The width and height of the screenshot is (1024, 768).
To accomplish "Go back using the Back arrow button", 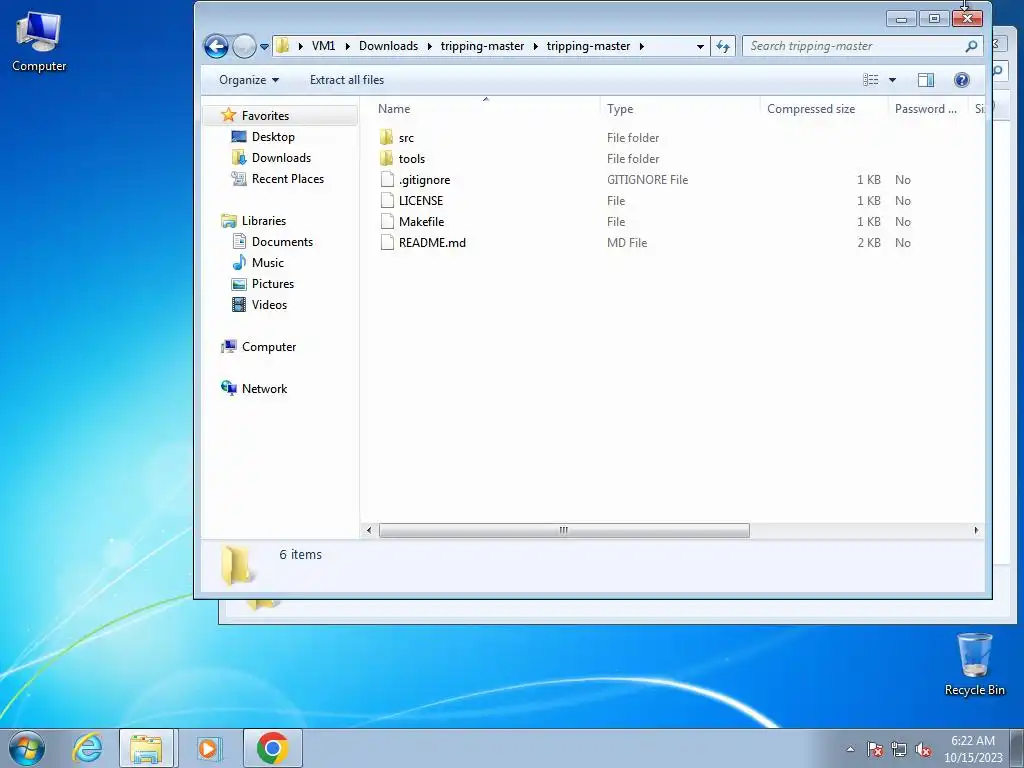I will 216,46.
